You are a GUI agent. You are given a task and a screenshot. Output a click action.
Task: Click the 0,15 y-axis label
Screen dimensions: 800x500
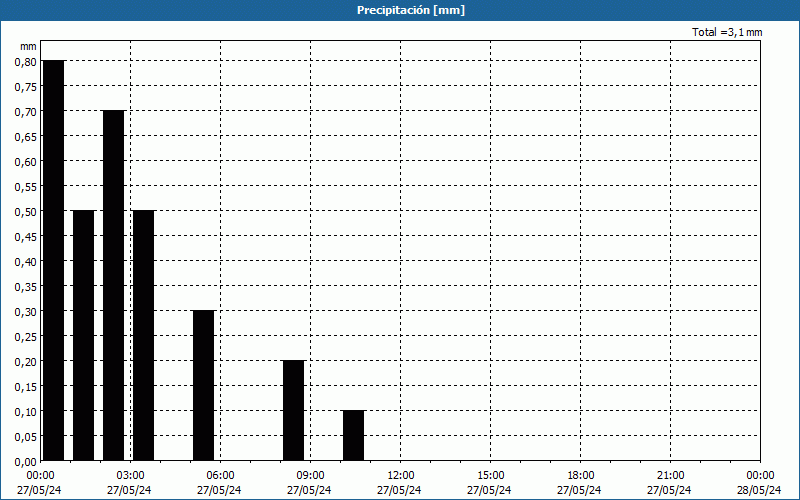pos(26,387)
